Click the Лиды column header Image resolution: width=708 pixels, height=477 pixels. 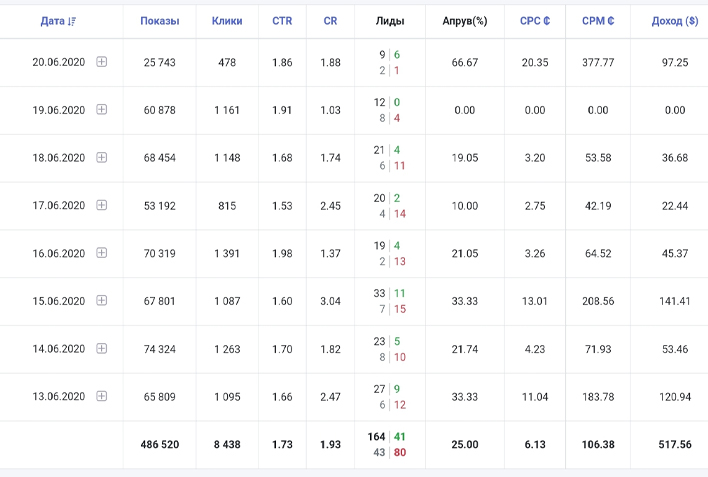pos(390,21)
